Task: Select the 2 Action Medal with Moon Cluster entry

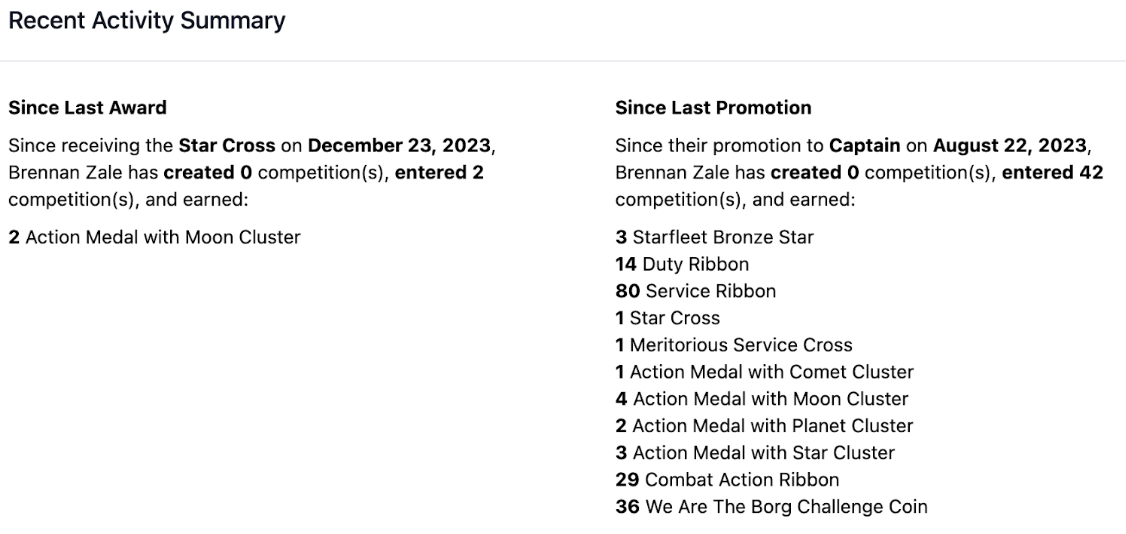Action: [x=154, y=238]
